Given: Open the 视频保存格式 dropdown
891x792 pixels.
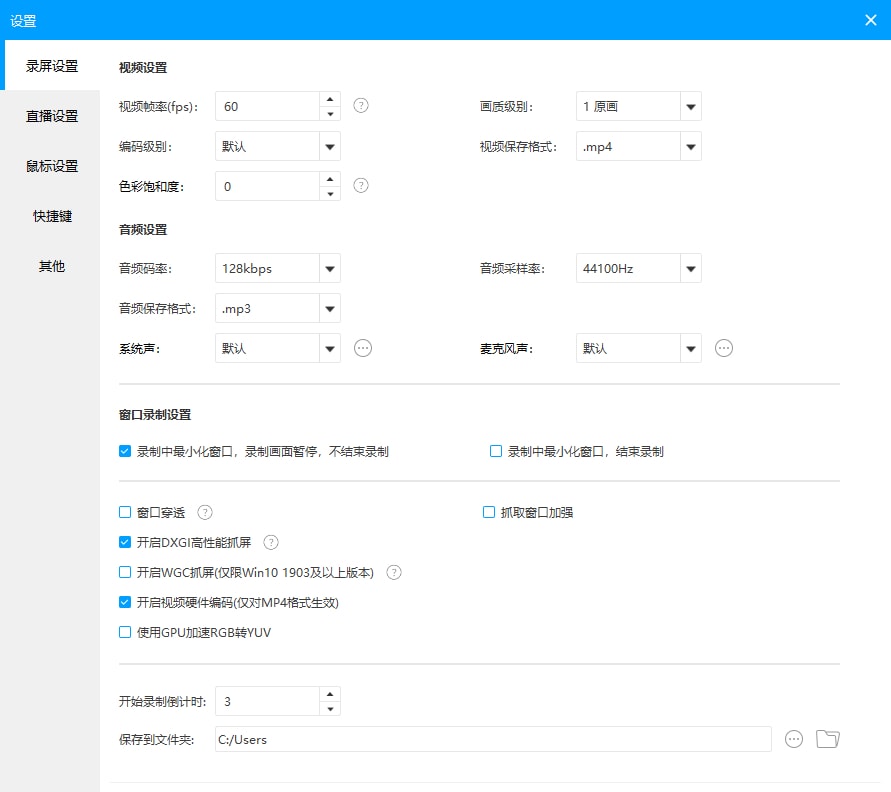Looking at the screenshot, I should [x=690, y=146].
